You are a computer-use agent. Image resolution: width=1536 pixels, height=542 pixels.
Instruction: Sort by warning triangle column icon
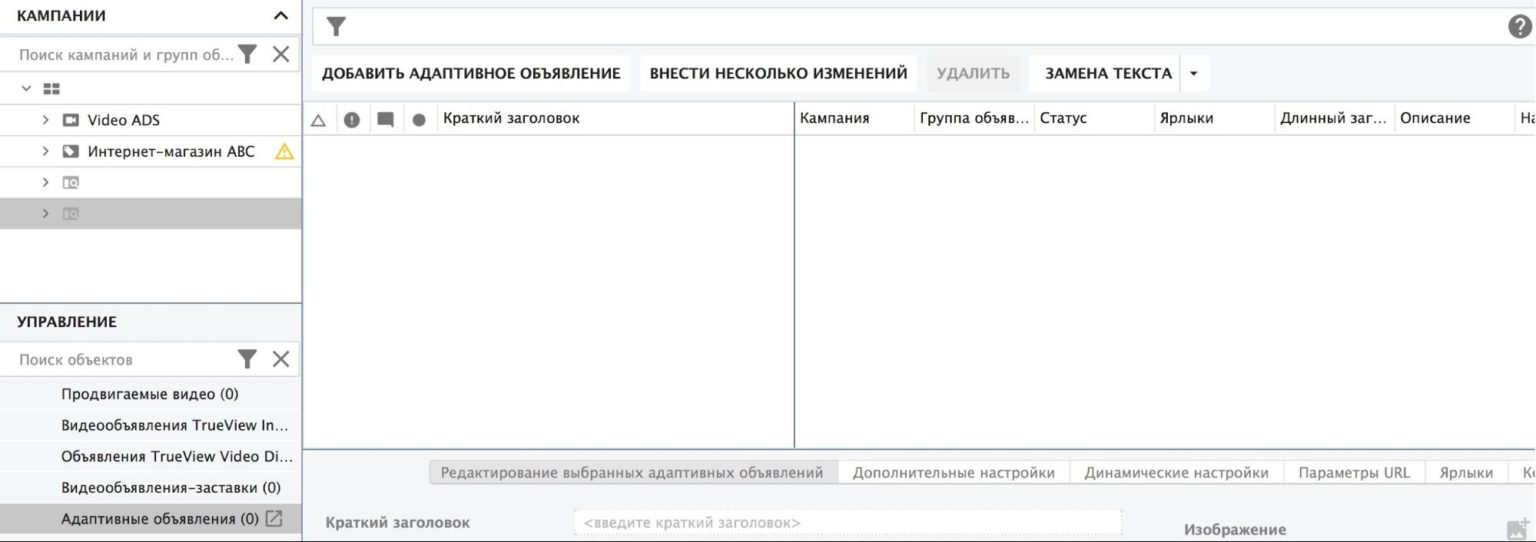[x=319, y=119]
